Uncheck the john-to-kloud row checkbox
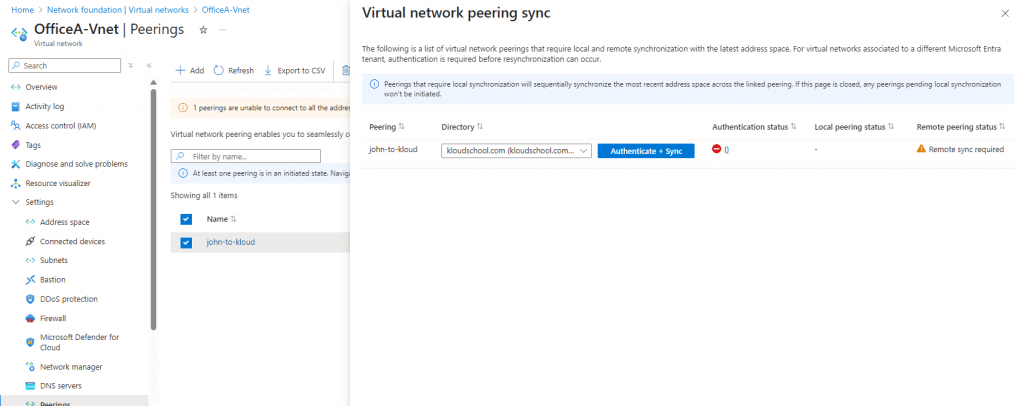The image size is (1024, 406). (185, 242)
